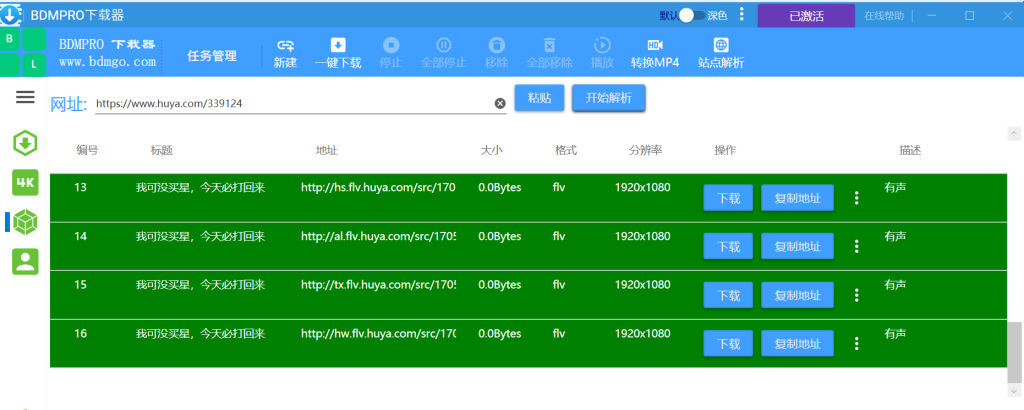Click 下载 button for row 14

728,246
